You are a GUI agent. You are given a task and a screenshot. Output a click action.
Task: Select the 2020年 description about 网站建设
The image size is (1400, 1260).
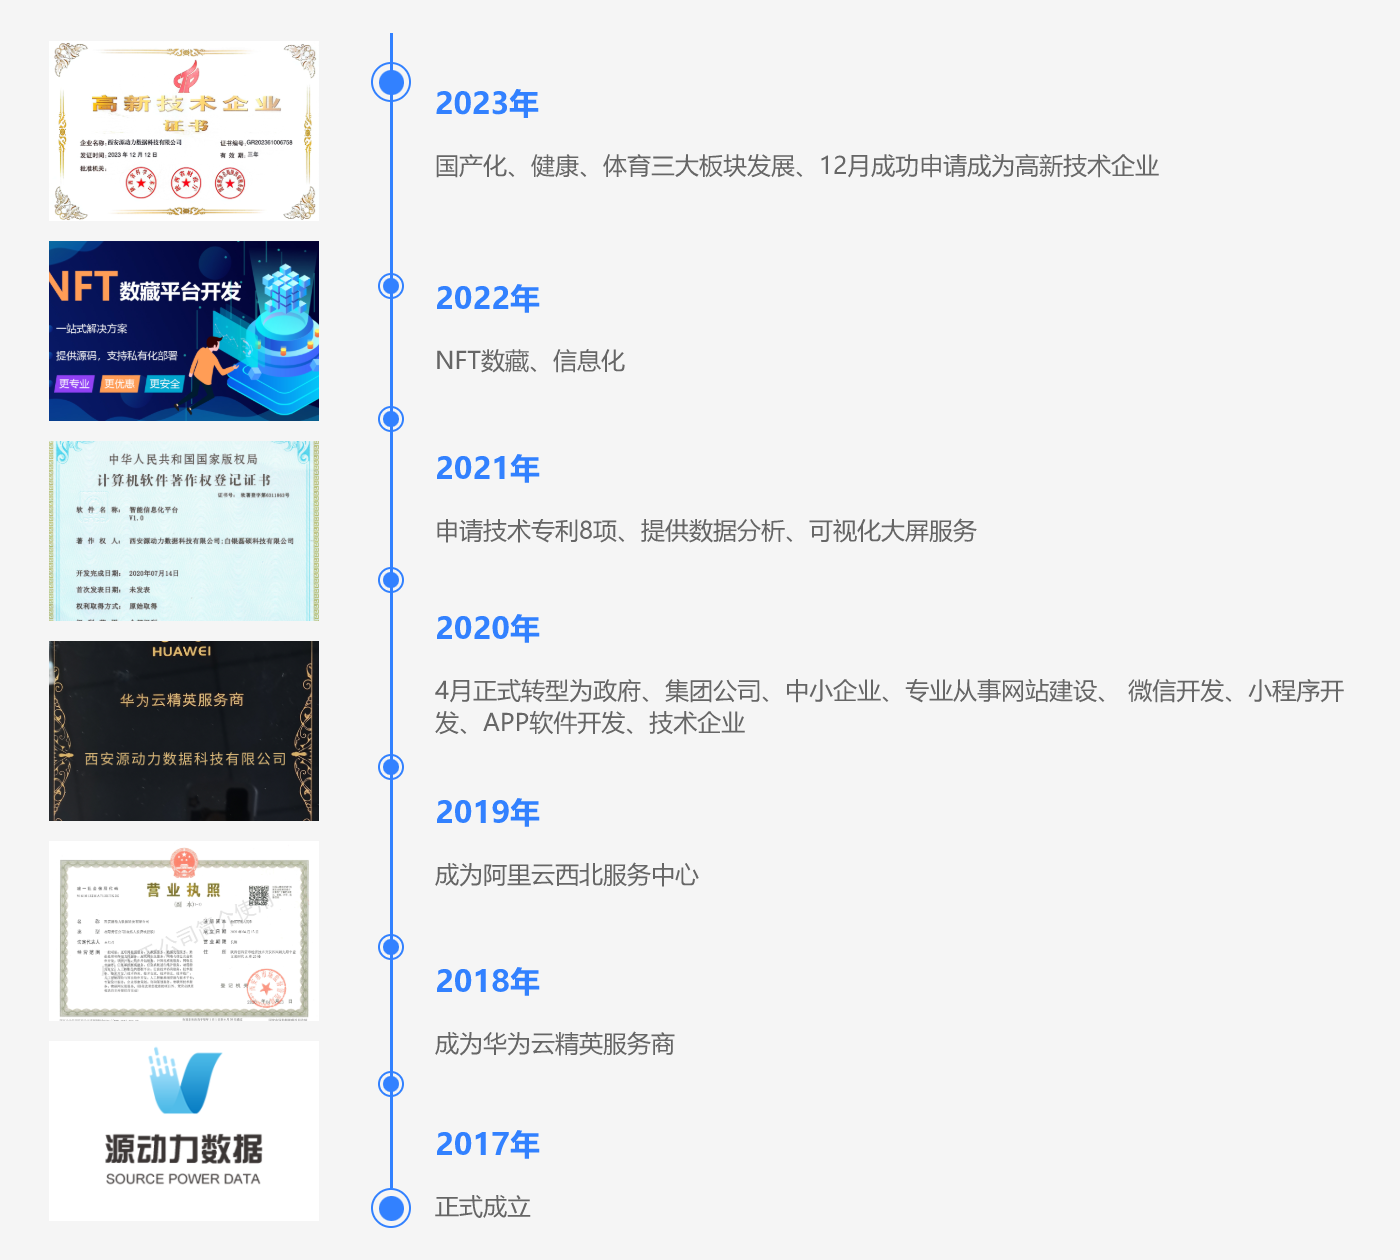[x=888, y=706]
